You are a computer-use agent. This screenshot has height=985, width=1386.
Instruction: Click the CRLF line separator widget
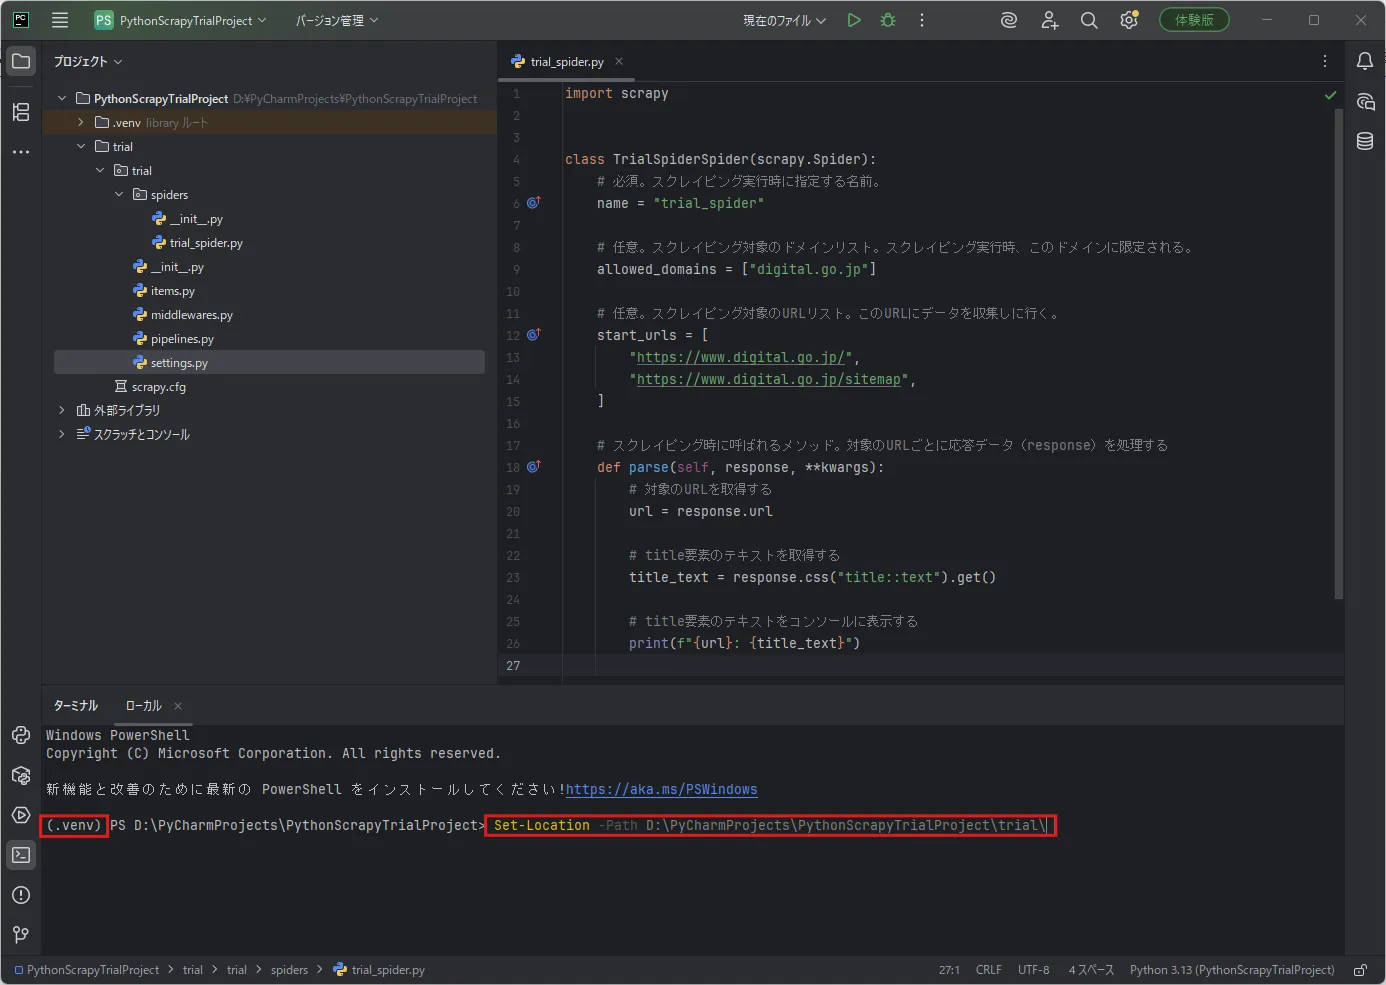[988, 970]
